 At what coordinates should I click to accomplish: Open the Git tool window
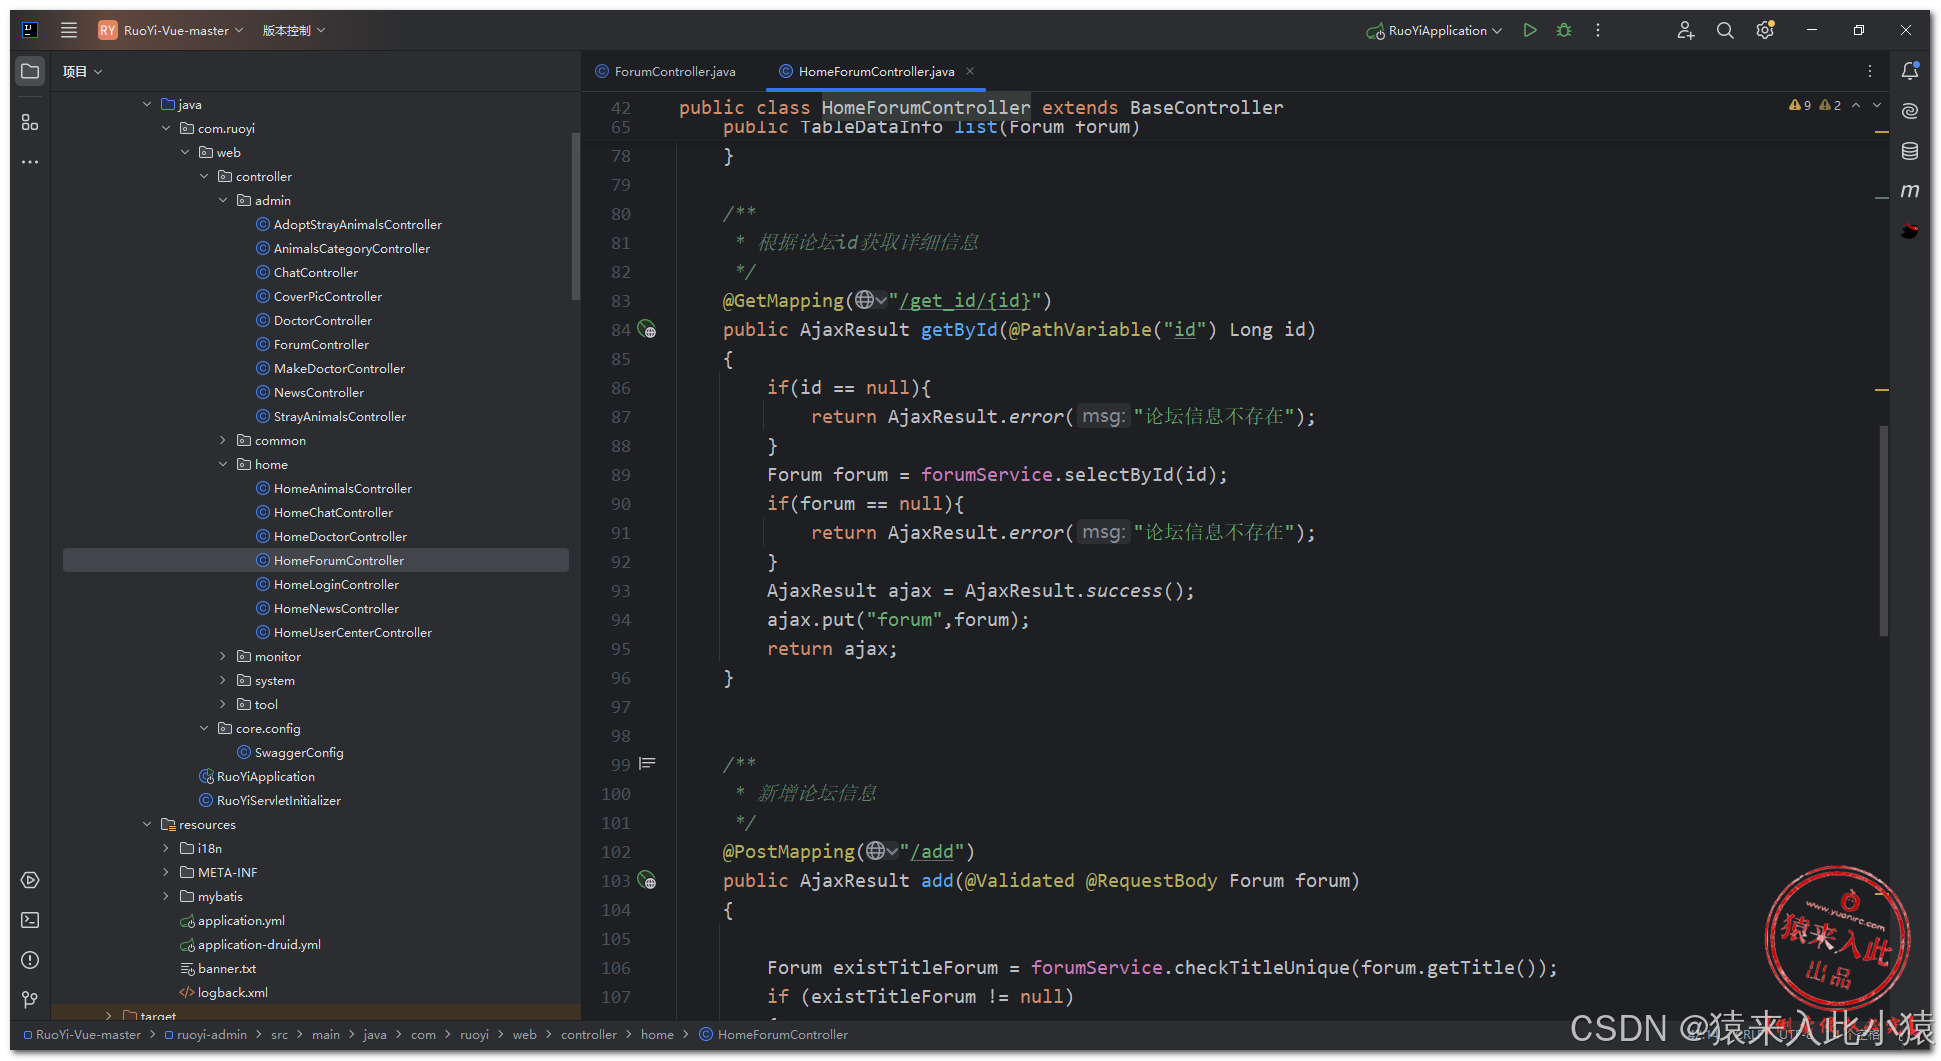click(x=30, y=1000)
